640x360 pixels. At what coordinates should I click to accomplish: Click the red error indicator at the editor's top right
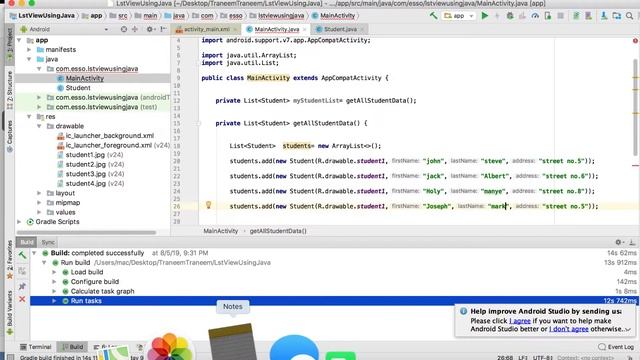click(635, 40)
